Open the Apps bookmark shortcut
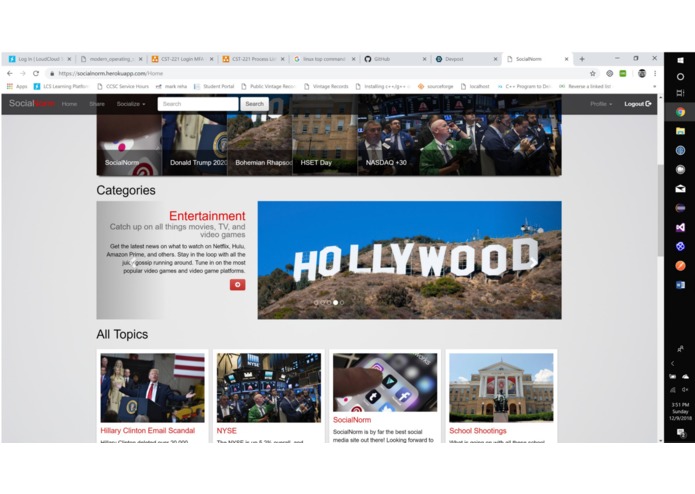This screenshot has height=494, width=695. click(x=17, y=86)
